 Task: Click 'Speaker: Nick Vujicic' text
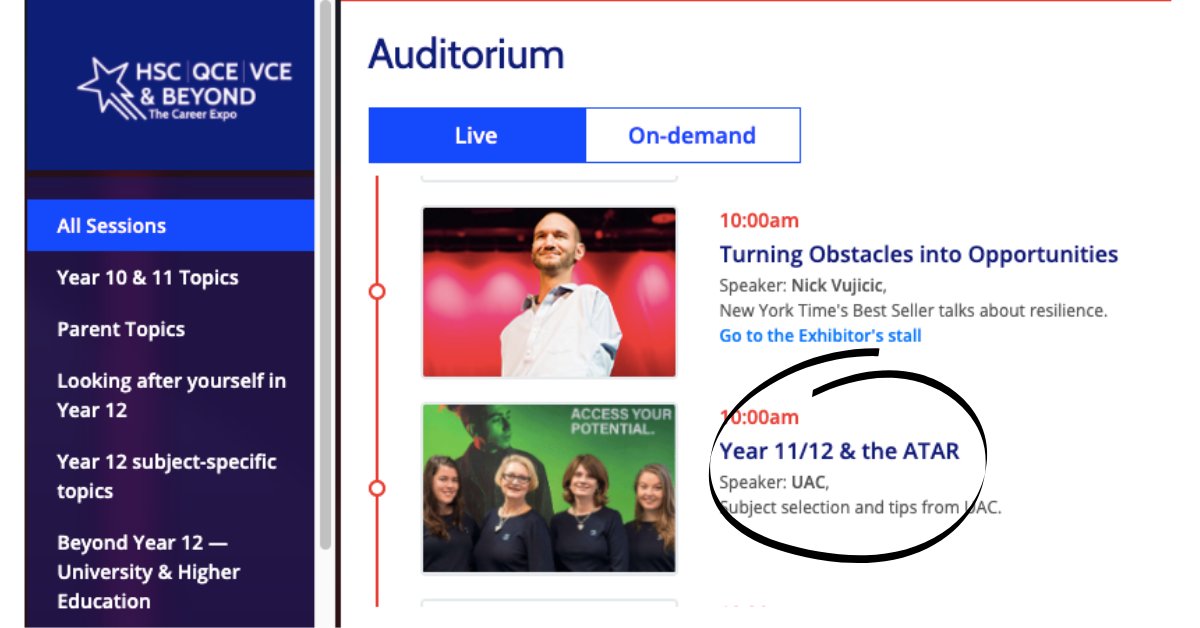coord(802,286)
